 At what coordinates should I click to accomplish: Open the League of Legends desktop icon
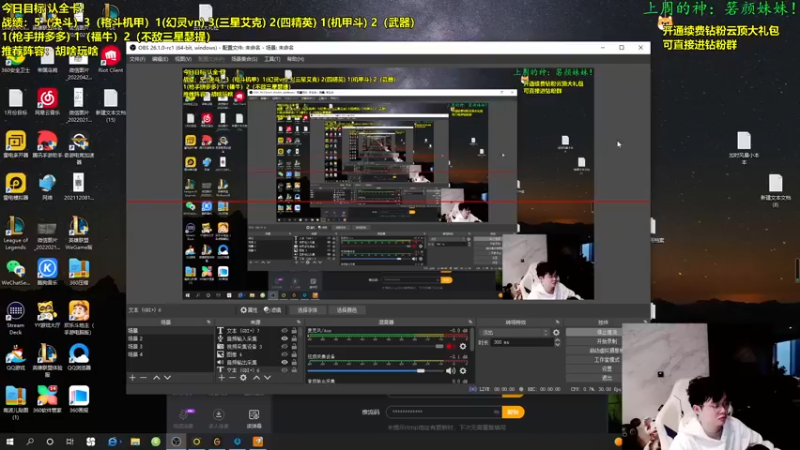[x=15, y=233]
